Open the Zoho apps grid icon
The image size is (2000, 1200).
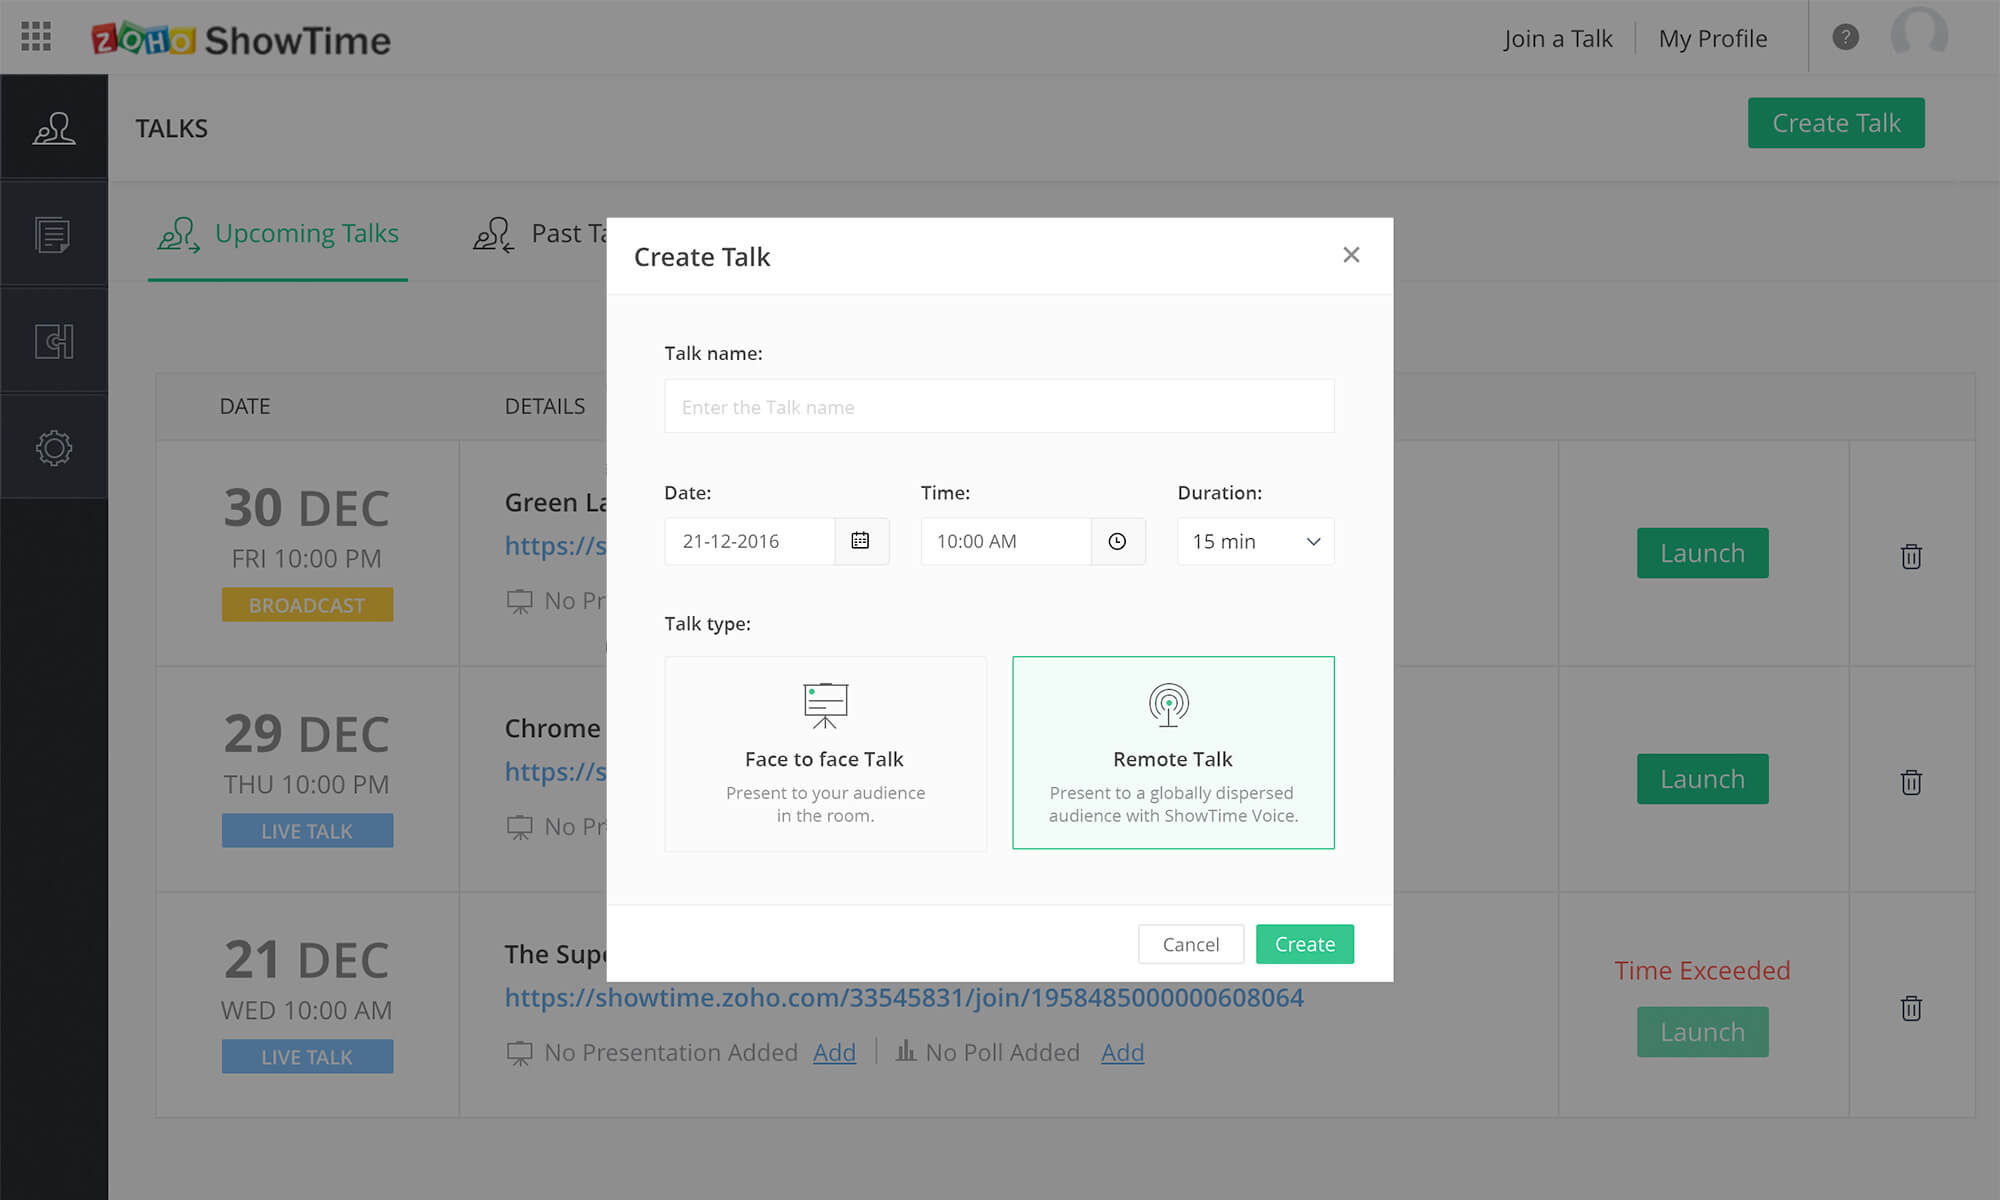(x=36, y=37)
